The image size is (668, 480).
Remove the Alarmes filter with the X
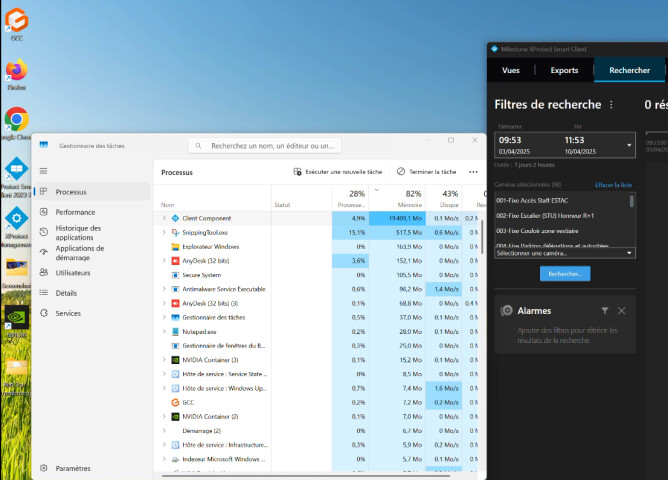621,311
